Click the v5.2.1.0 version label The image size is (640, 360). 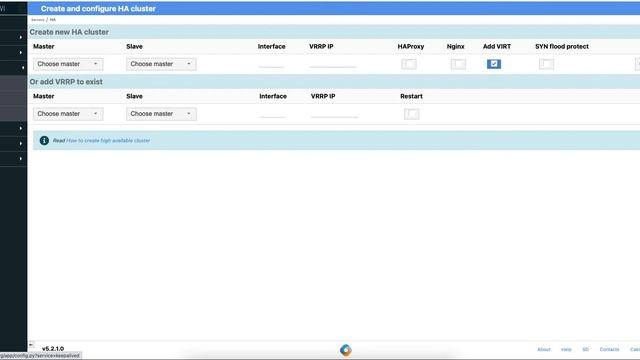click(53, 349)
